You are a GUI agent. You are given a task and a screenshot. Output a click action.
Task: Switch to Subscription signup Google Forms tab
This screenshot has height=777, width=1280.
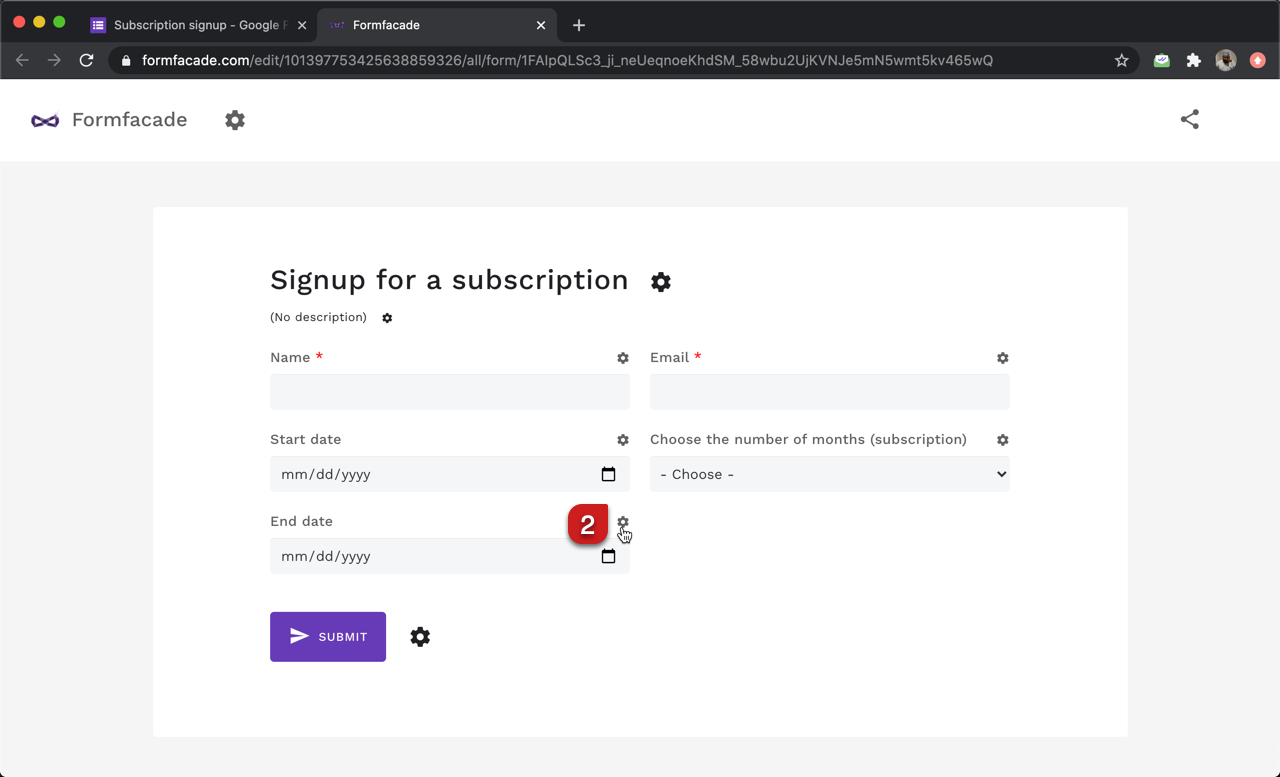click(x=198, y=25)
